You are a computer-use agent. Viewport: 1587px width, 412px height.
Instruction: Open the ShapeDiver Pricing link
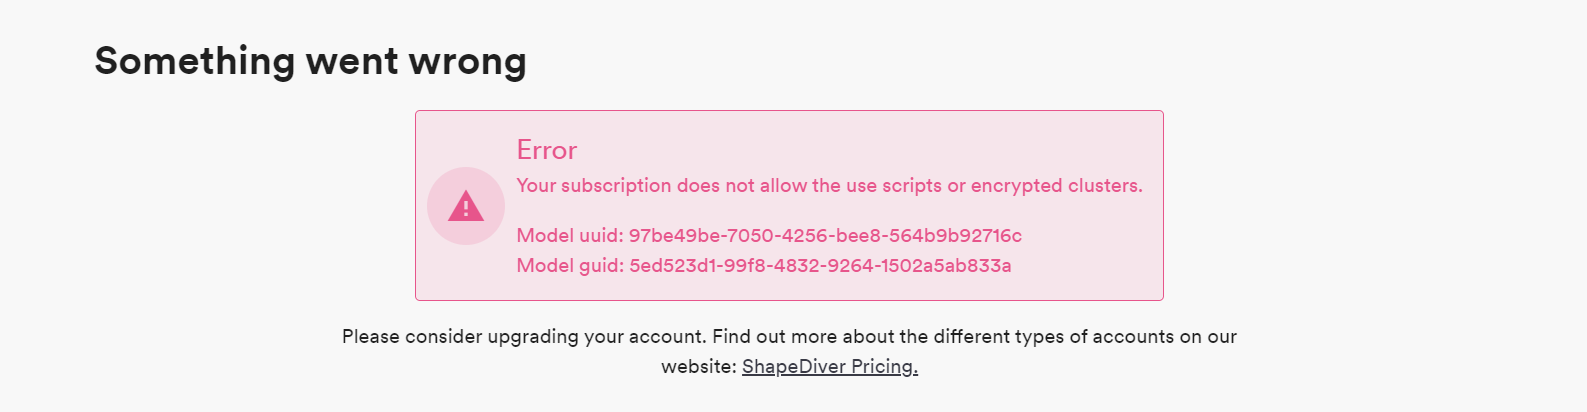829,366
